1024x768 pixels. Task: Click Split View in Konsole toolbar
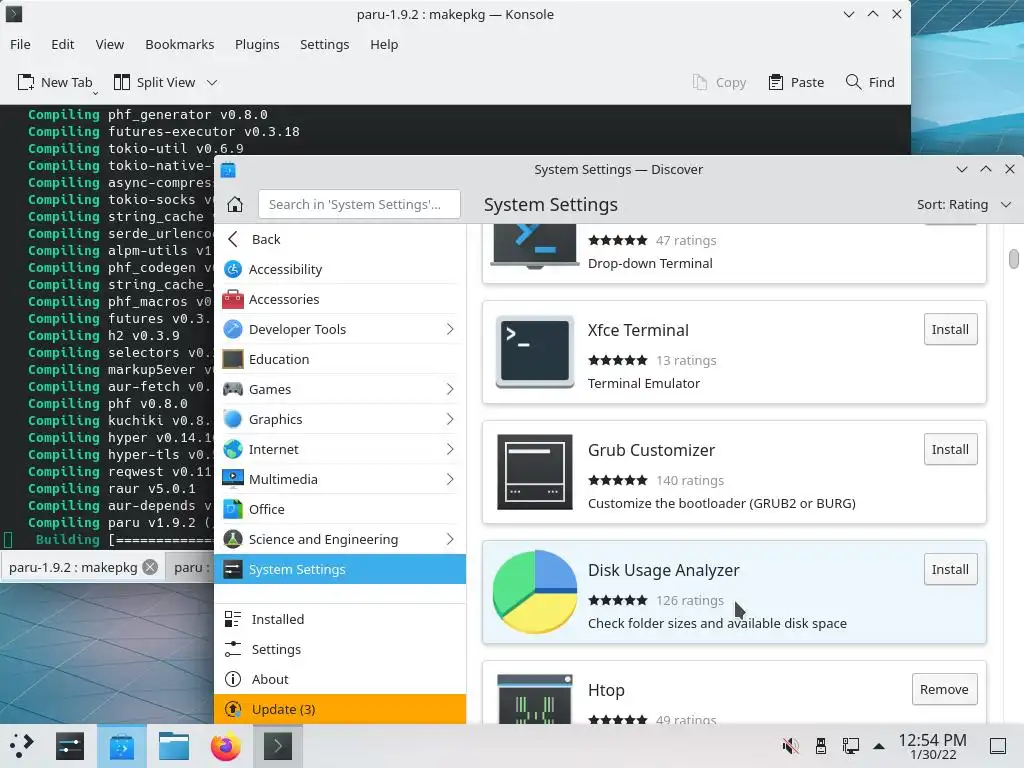pos(155,82)
